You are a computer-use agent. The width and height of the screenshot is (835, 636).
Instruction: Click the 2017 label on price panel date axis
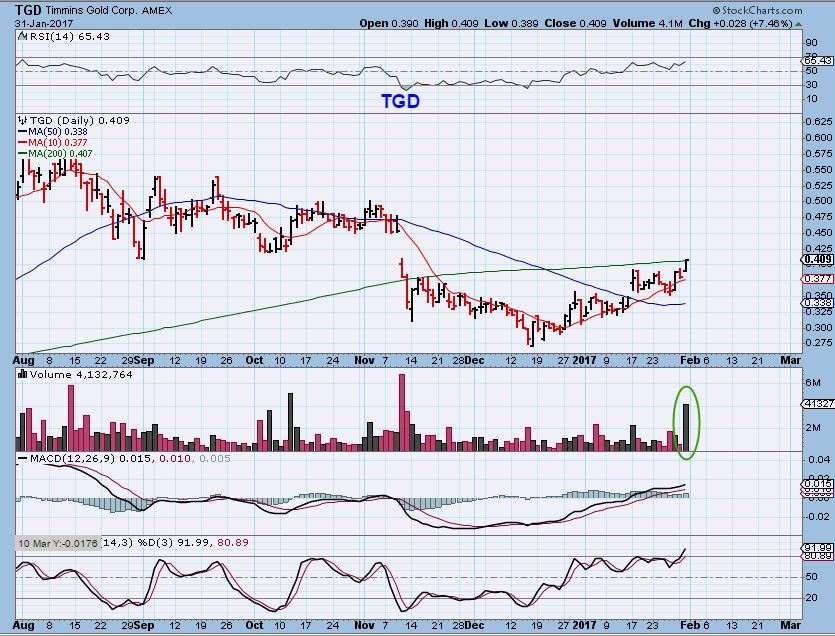[x=585, y=361]
